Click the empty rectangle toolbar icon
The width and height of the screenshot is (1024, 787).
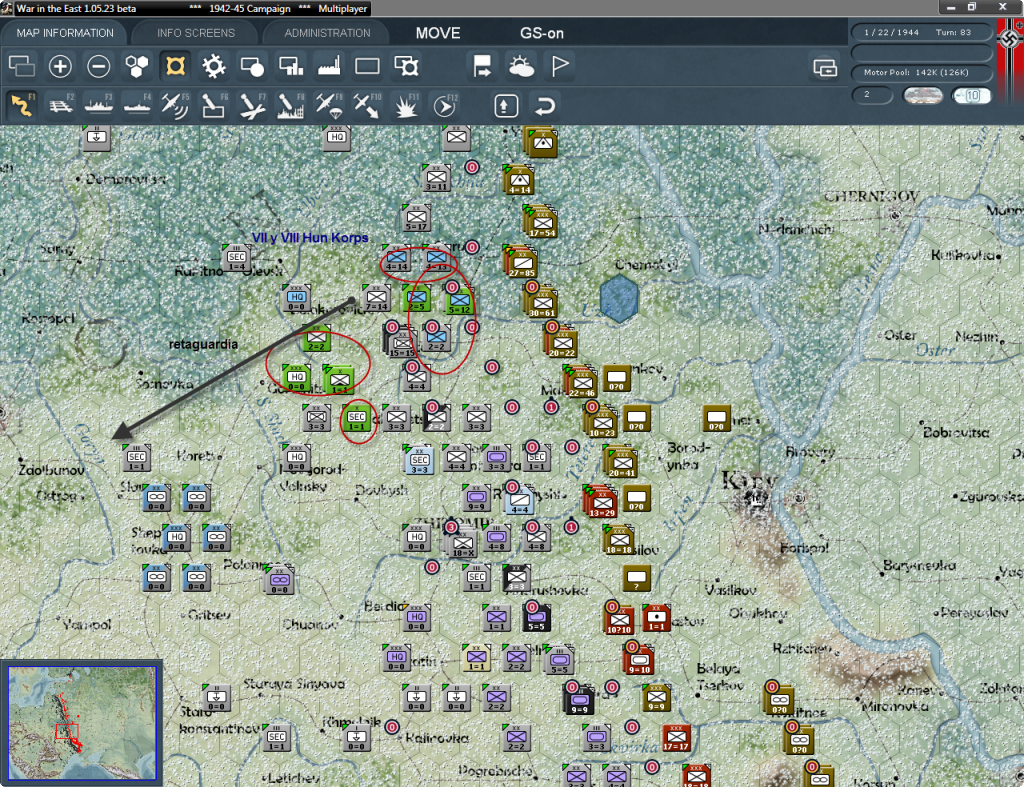click(367, 66)
